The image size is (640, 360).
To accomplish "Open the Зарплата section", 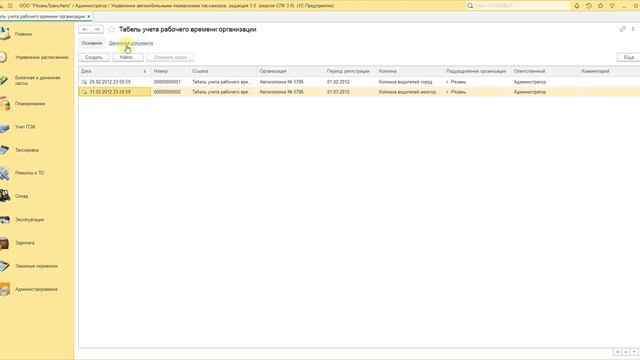I will [24, 243].
